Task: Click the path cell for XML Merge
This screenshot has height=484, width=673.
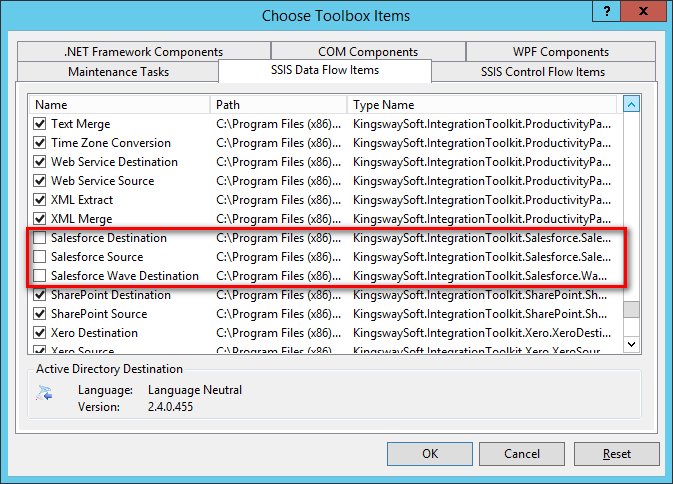Action: pyautogui.click(x=279, y=219)
